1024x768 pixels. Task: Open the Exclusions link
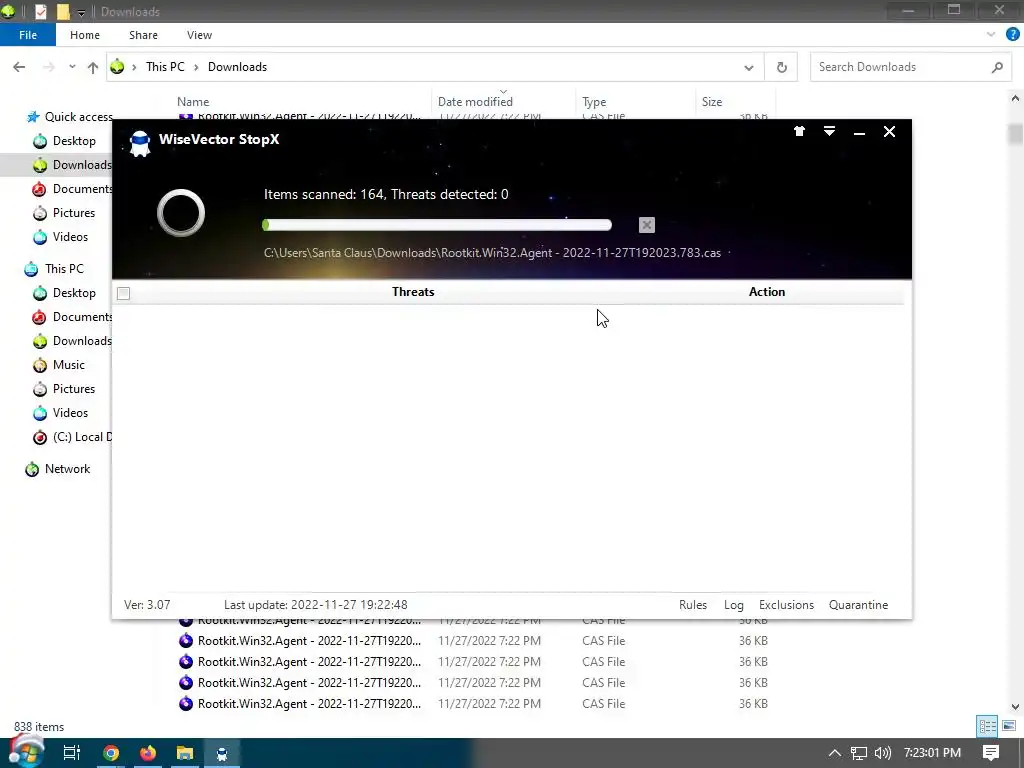[786, 605]
